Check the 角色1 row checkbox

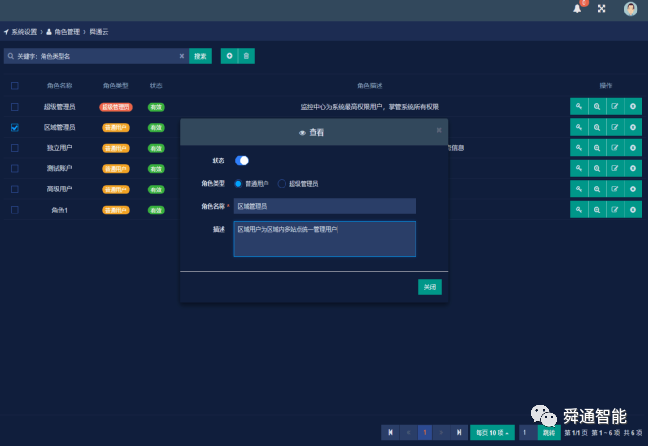[14, 210]
